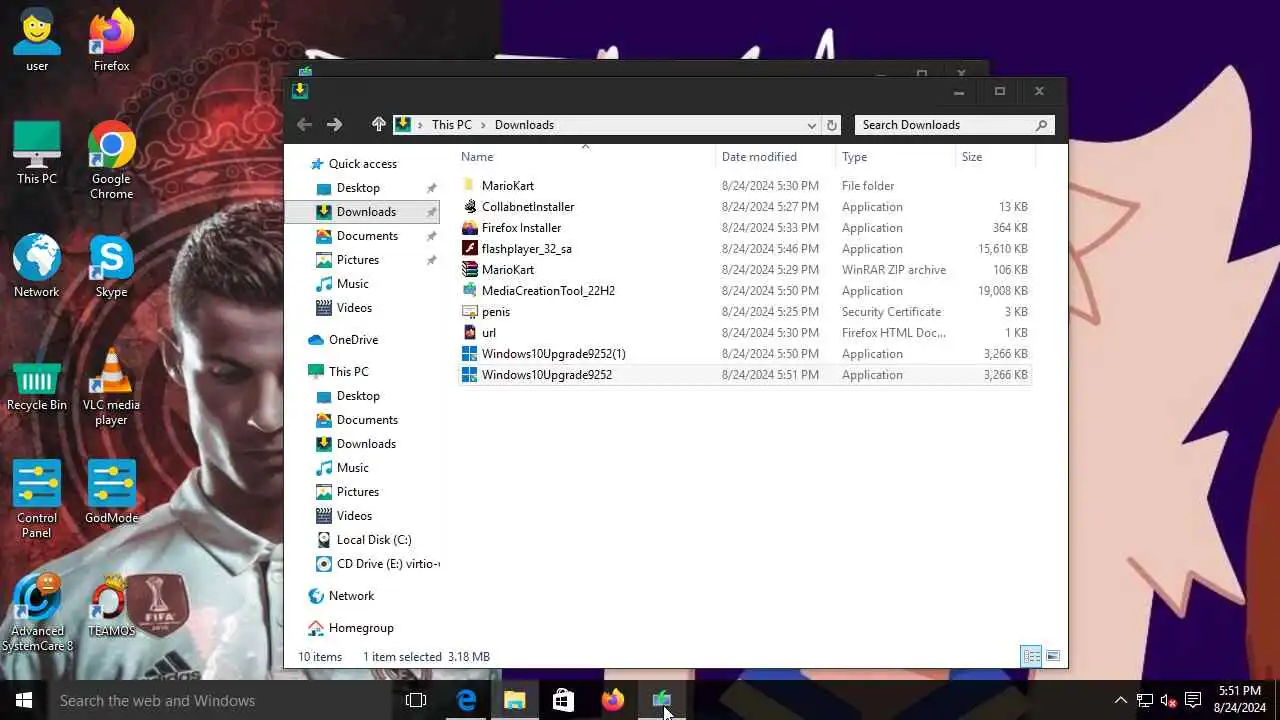Click the 19,008 KB size cell
This screenshot has width=1280, height=720.
tap(1003, 291)
